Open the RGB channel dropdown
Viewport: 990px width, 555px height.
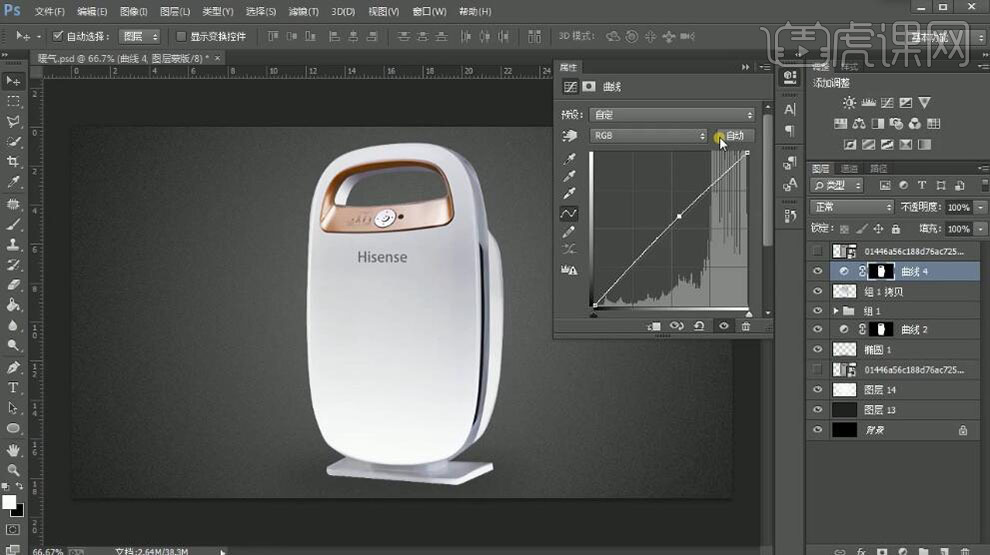pyautogui.click(x=648, y=136)
